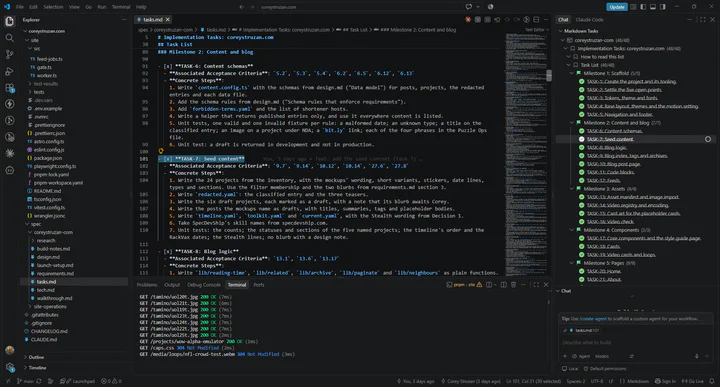Image resolution: width=720 pixels, height=387 pixels.
Task: Close the tasks.md editor tab
Action: pos(168,20)
